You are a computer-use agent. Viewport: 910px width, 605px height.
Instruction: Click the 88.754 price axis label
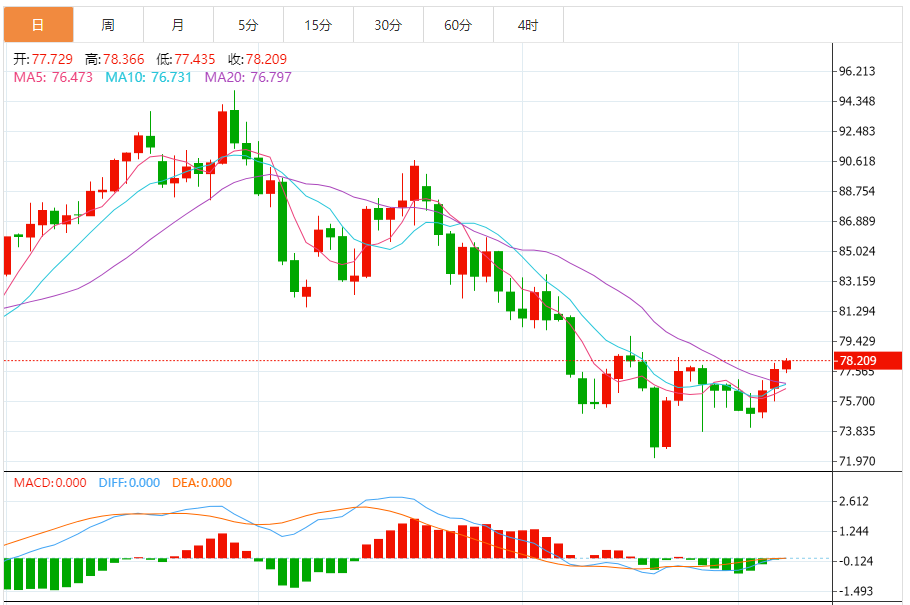click(x=857, y=192)
